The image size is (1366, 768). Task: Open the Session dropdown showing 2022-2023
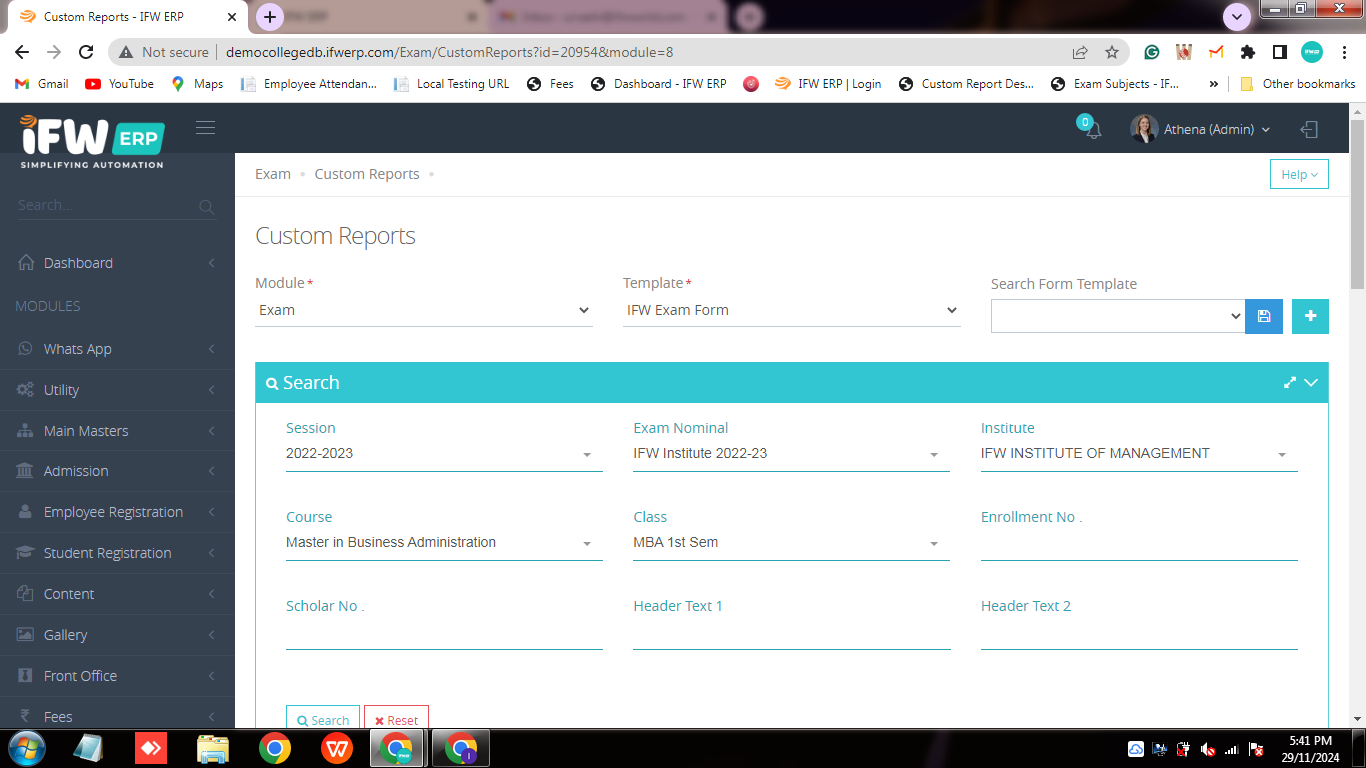pos(444,454)
